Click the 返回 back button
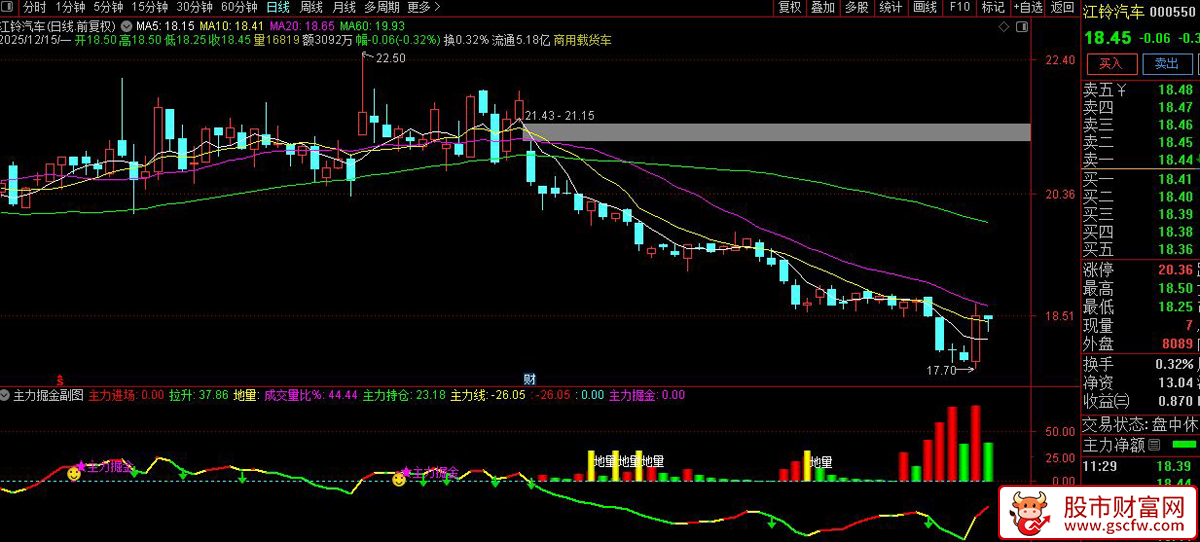The width and height of the screenshot is (1200, 542). pyautogui.click(x=1062, y=7)
